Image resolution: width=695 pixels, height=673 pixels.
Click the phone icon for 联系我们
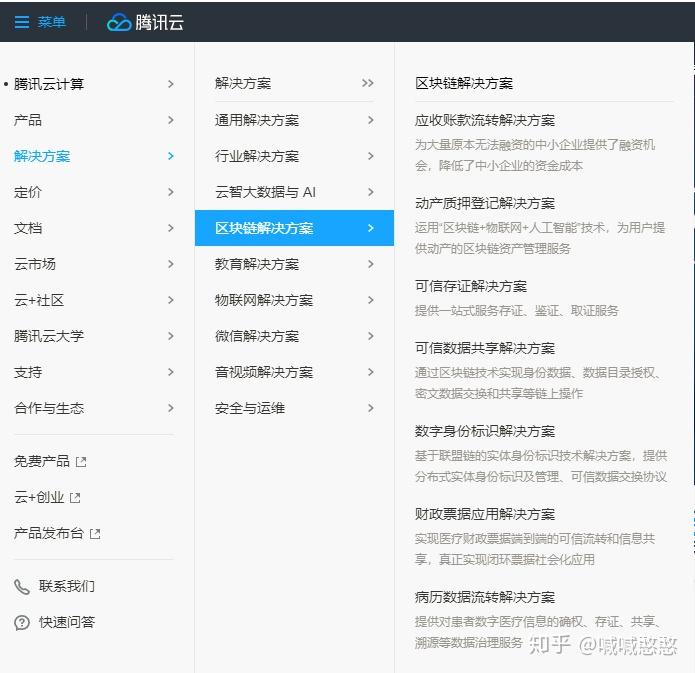(22, 587)
